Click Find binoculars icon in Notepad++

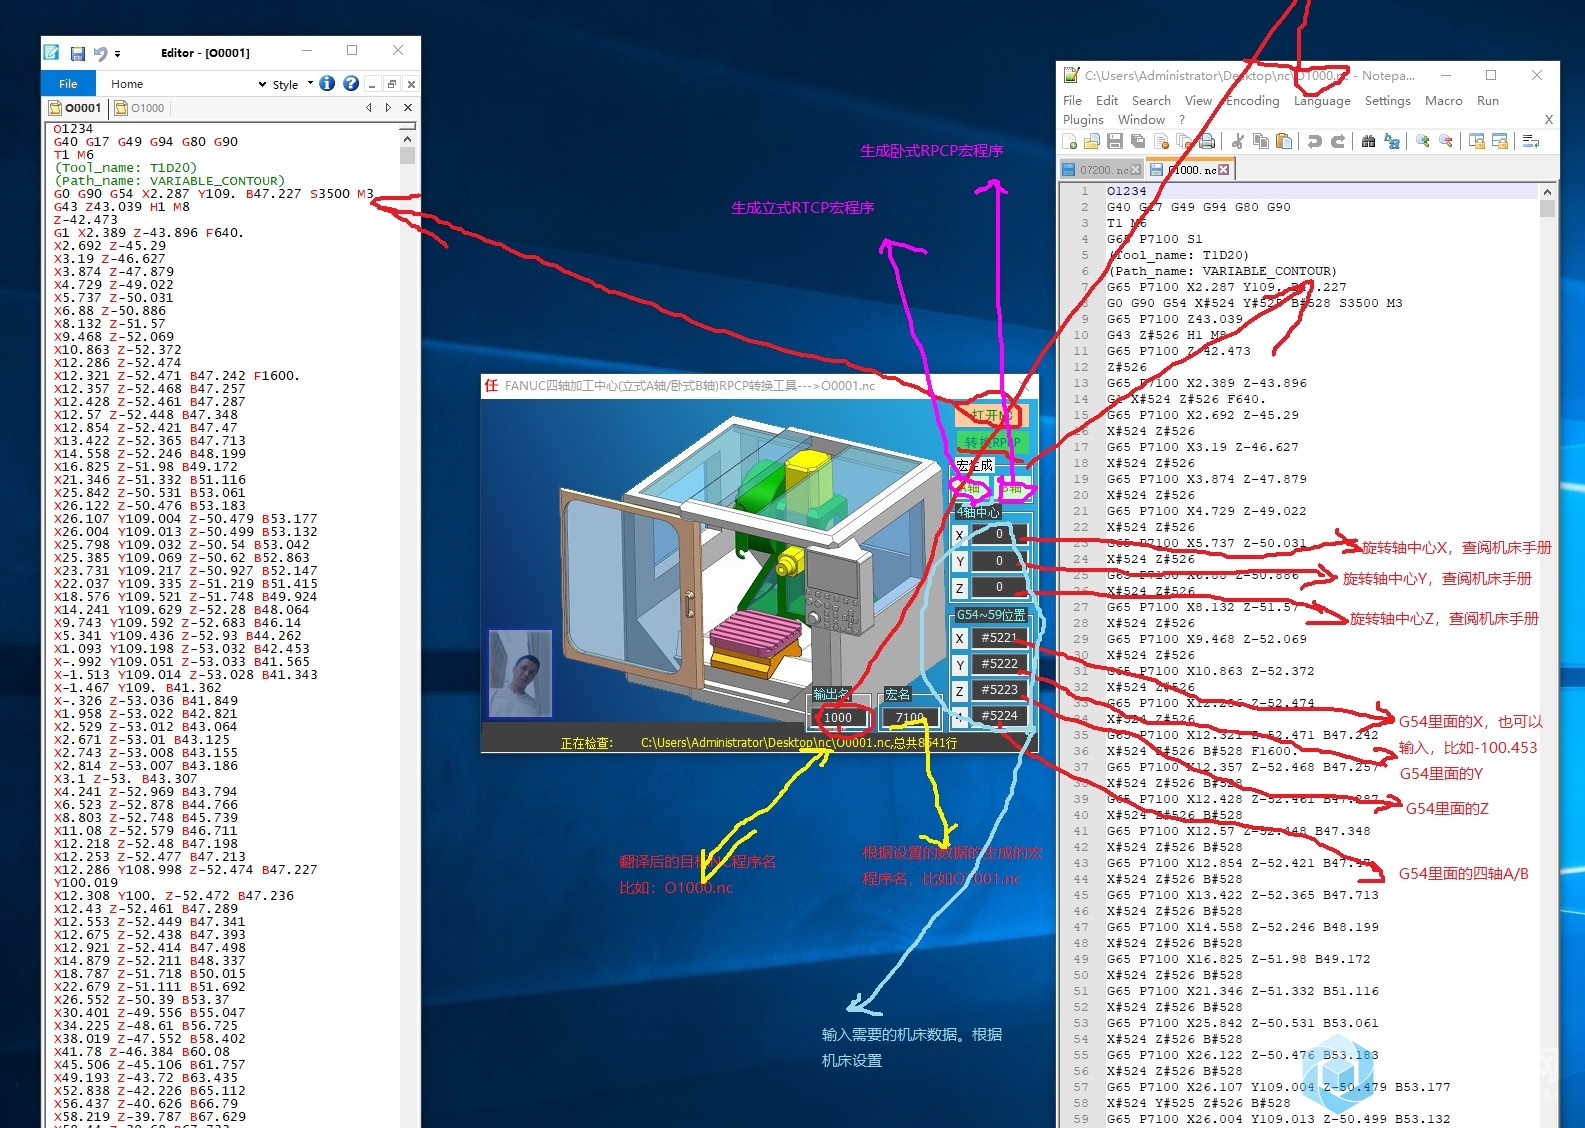pos(1368,142)
